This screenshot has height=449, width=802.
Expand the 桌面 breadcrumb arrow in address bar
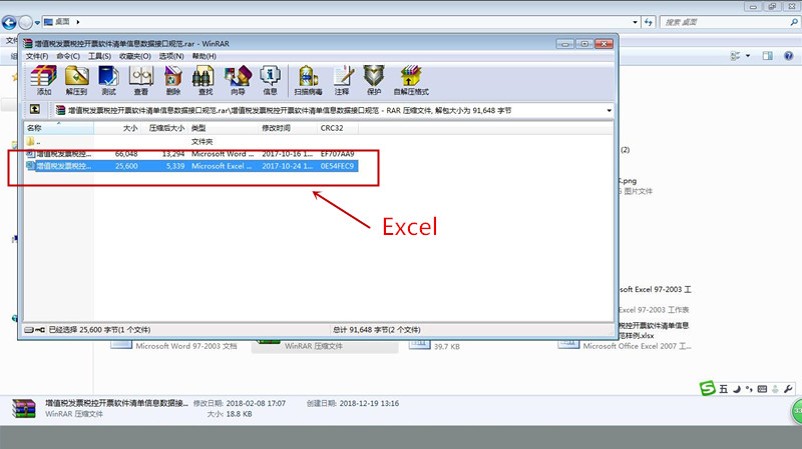coord(78,22)
